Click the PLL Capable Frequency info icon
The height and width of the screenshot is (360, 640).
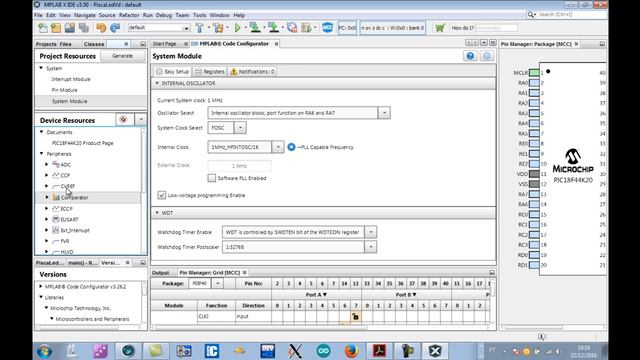pos(291,147)
